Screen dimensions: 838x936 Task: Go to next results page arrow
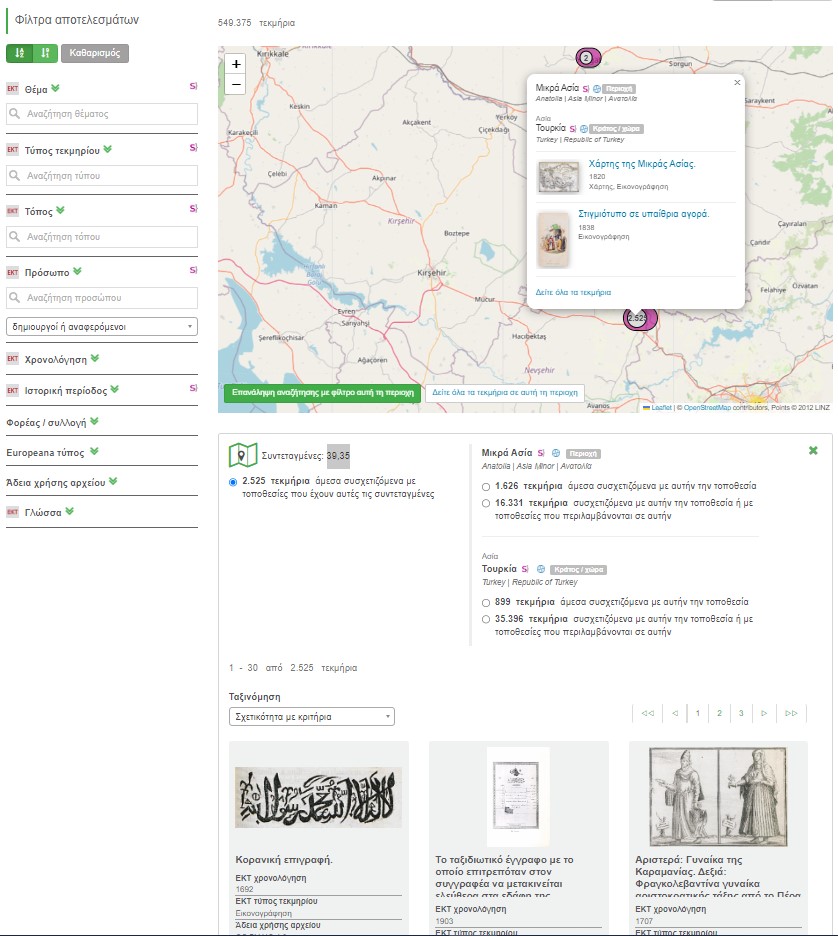(x=765, y=713)
